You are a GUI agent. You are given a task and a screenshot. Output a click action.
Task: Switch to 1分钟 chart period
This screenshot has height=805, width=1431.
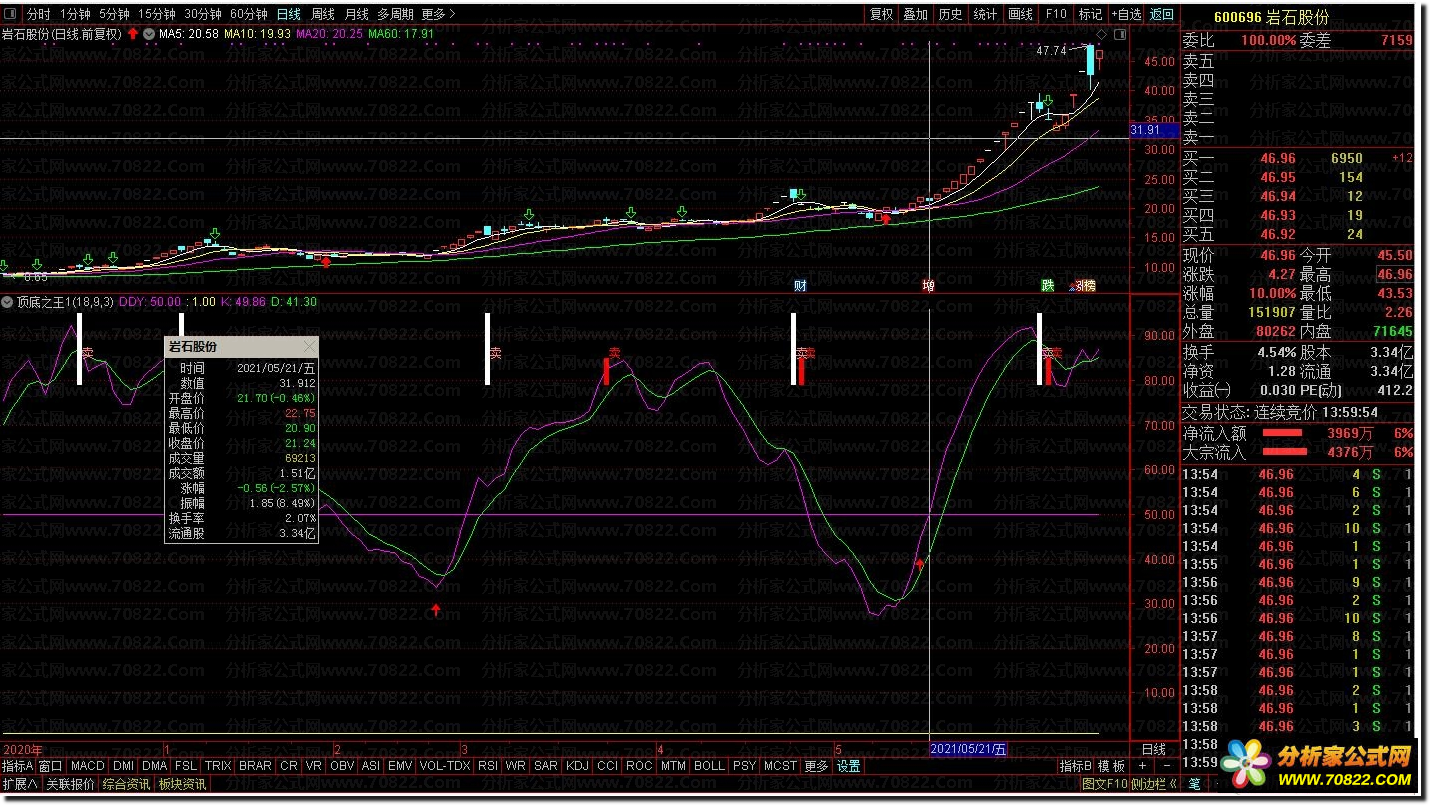(x=75, y=15)
